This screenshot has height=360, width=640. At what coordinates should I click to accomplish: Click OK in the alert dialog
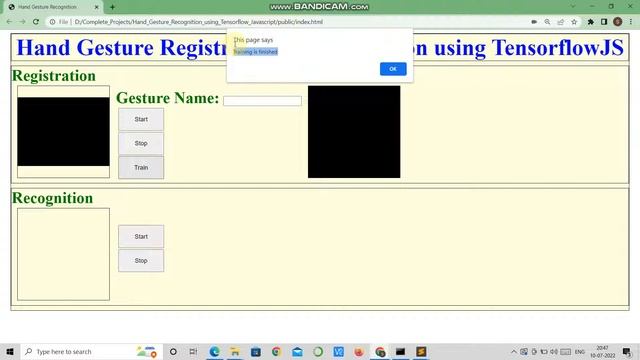coord(393,69)
